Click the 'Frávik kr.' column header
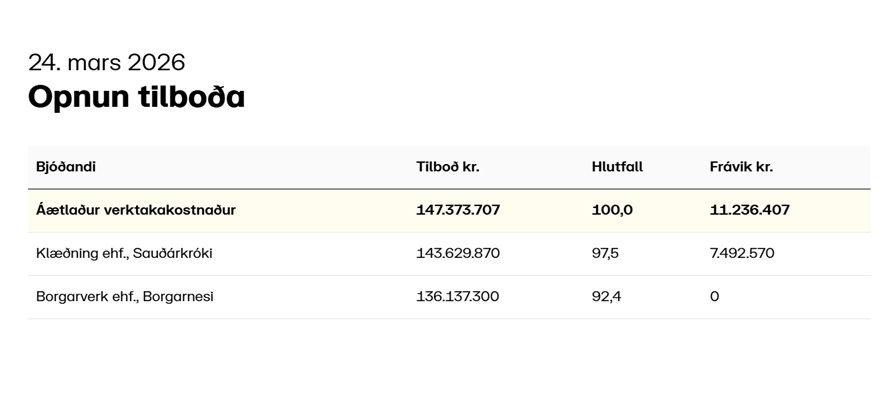Screen dimensions: 882x420 tap(741, 167)
